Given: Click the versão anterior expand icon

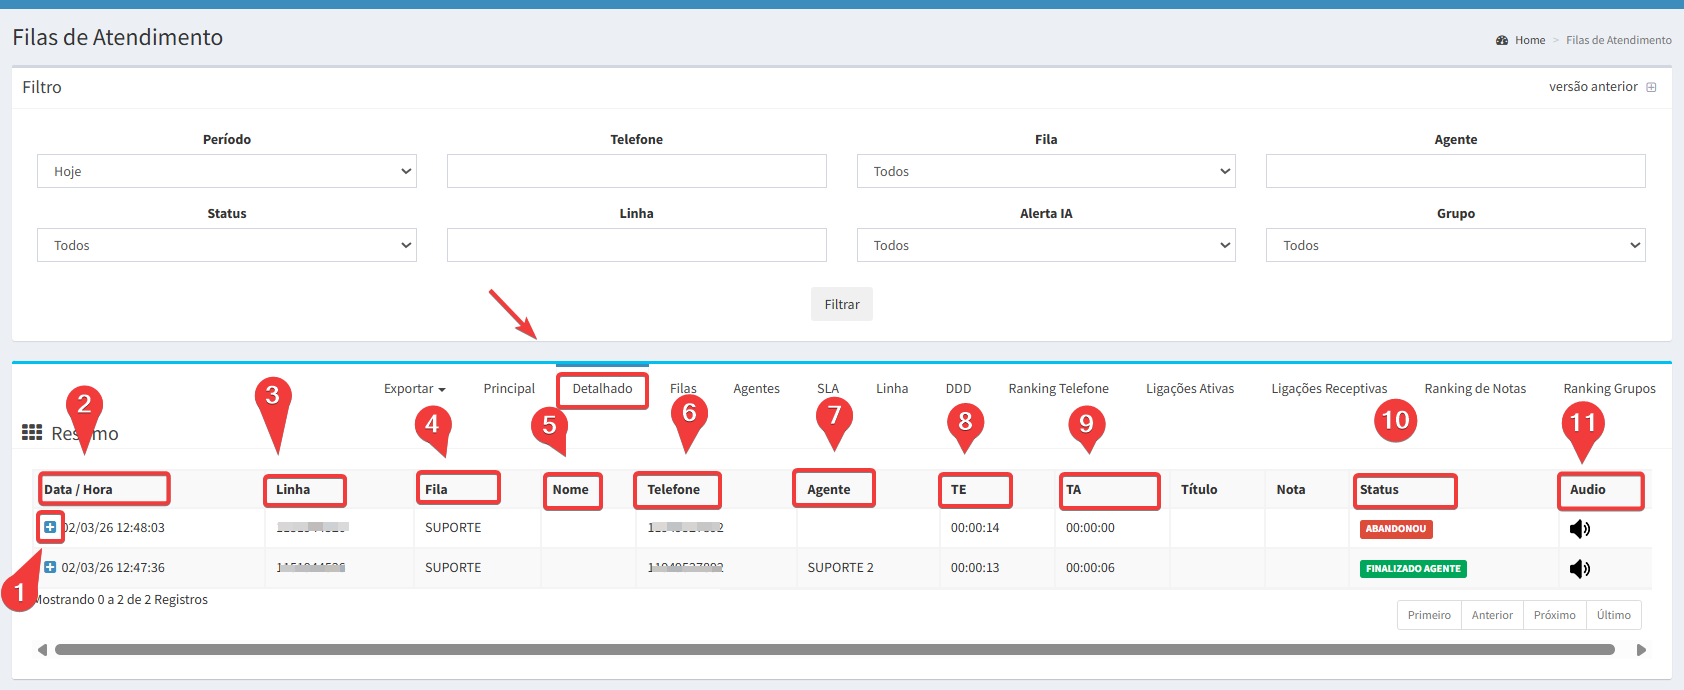Looking at the screenshot, I should [1651, 87].
